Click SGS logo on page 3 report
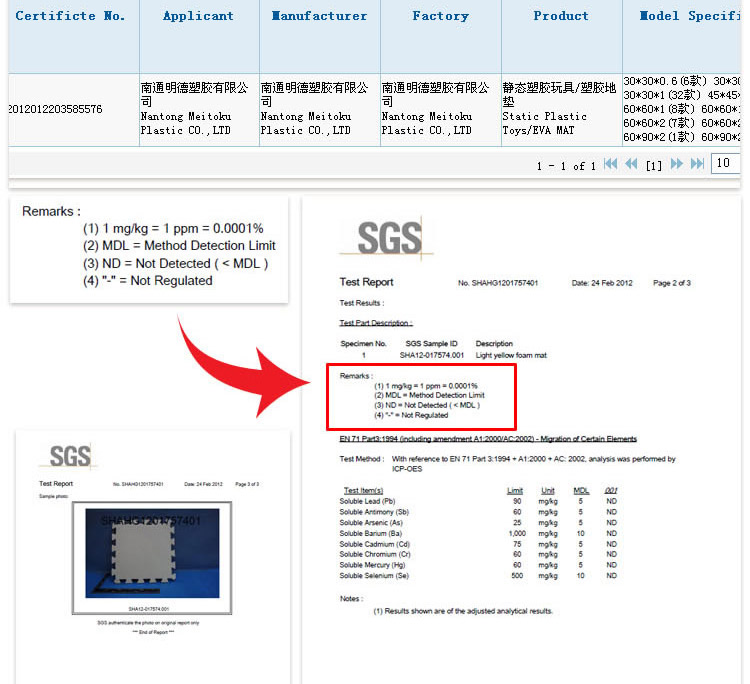 coord(69,456)
